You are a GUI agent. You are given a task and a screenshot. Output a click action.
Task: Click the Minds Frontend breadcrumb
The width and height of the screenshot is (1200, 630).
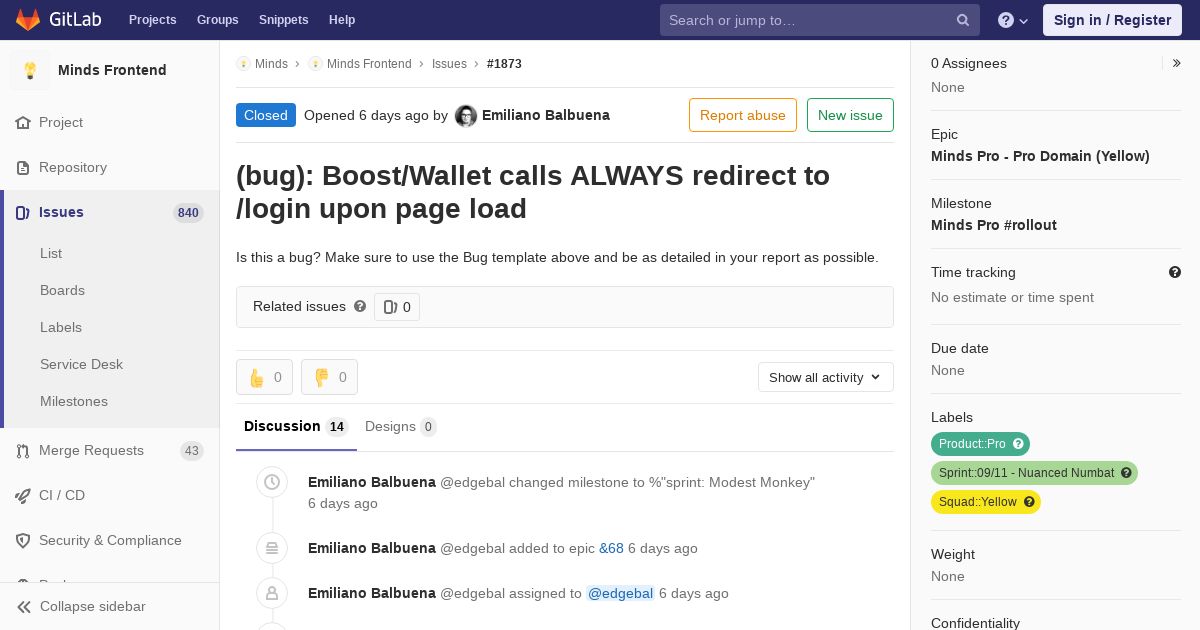pyautogui.click(x=369, y=64)
